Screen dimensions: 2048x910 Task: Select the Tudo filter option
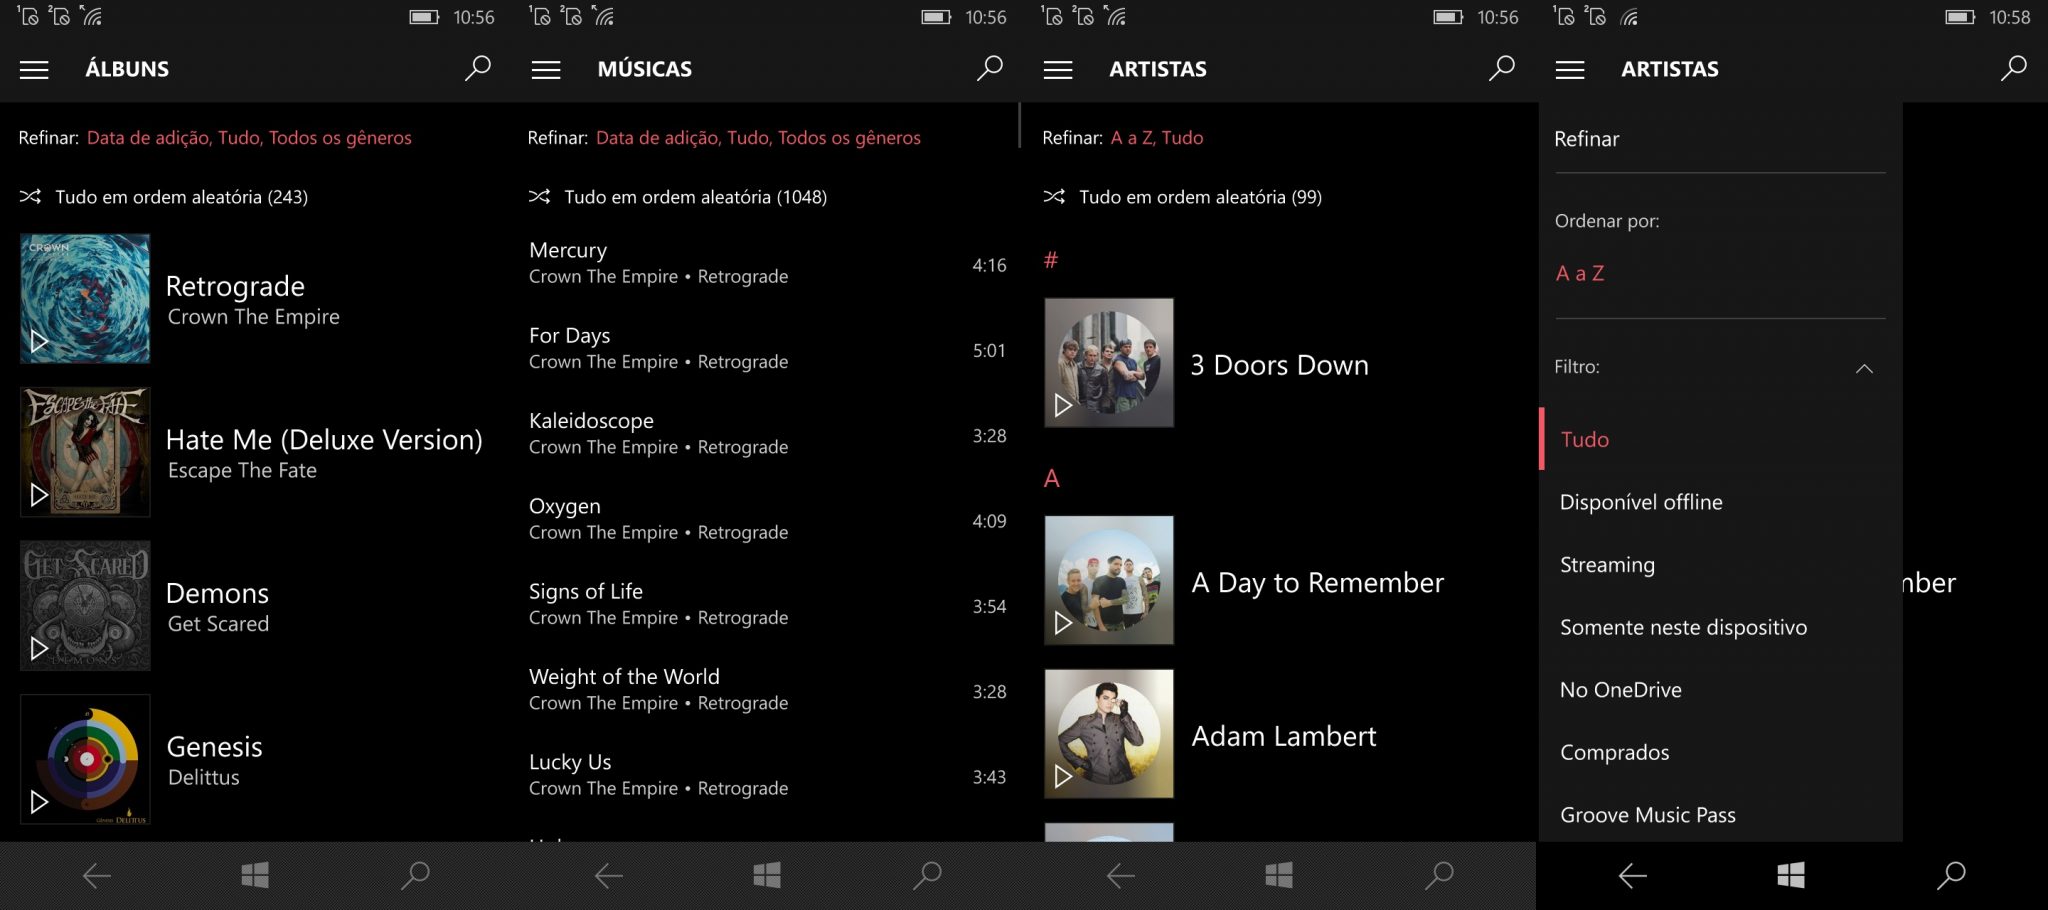coord(1584,439)
